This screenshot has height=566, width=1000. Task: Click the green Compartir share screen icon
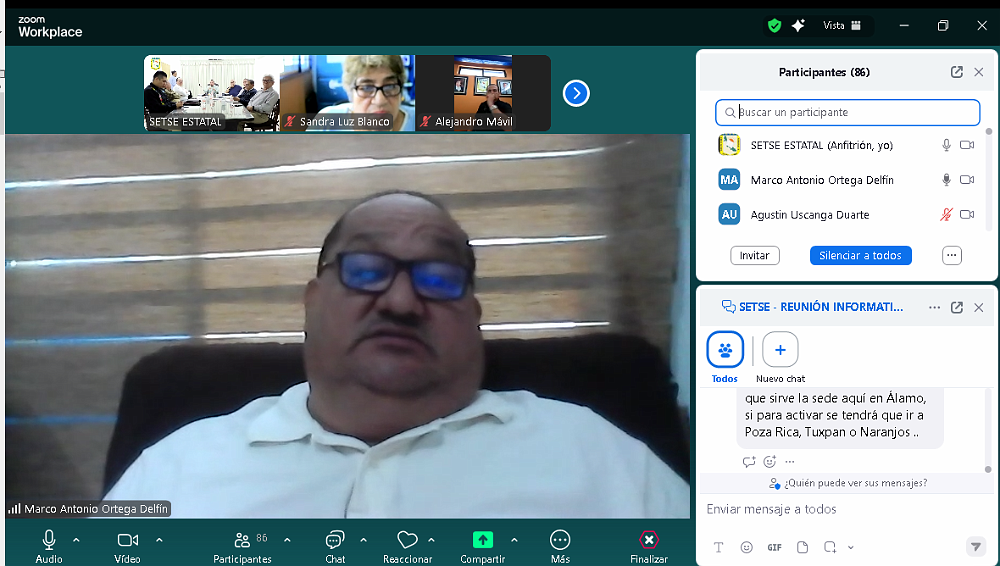pos(483,540)
